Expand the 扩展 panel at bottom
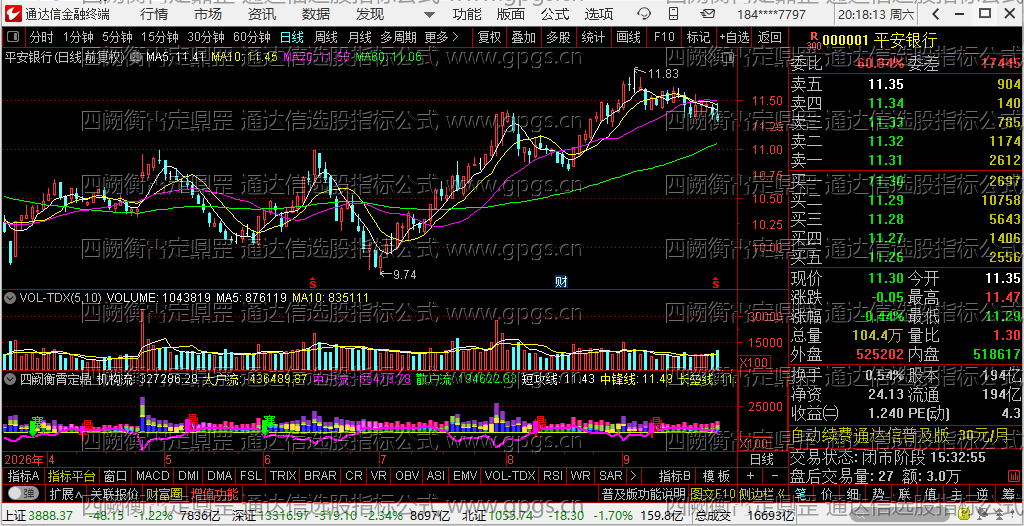 [x=66, y=492]
